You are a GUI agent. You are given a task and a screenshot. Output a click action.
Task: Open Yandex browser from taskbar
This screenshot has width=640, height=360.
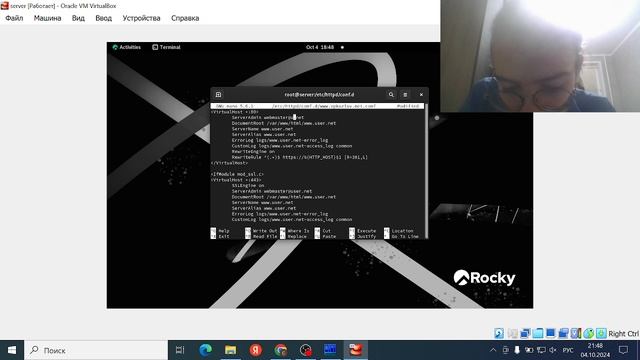coord(256,350)
